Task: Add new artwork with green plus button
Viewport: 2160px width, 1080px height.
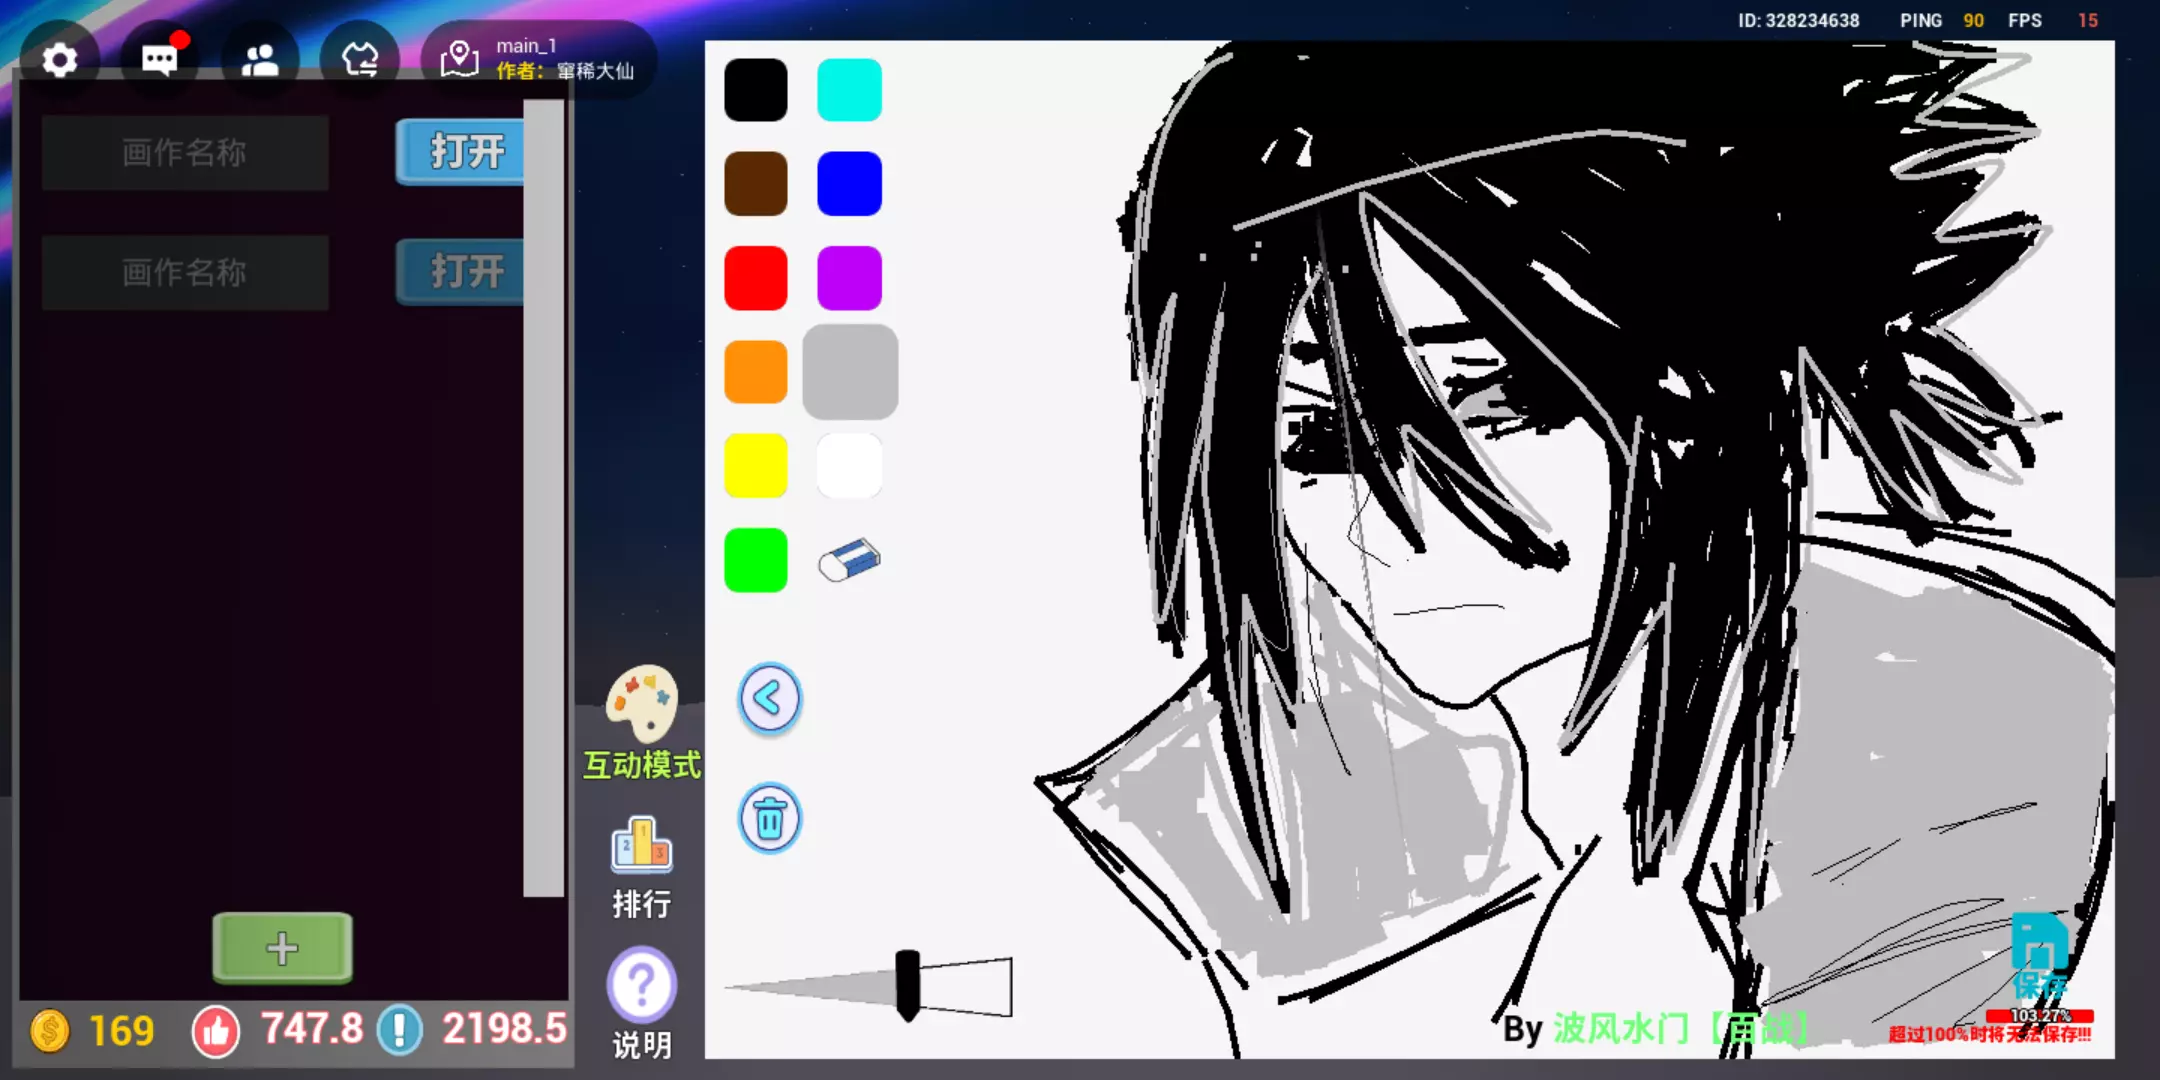Action: [x=282, y=947]
